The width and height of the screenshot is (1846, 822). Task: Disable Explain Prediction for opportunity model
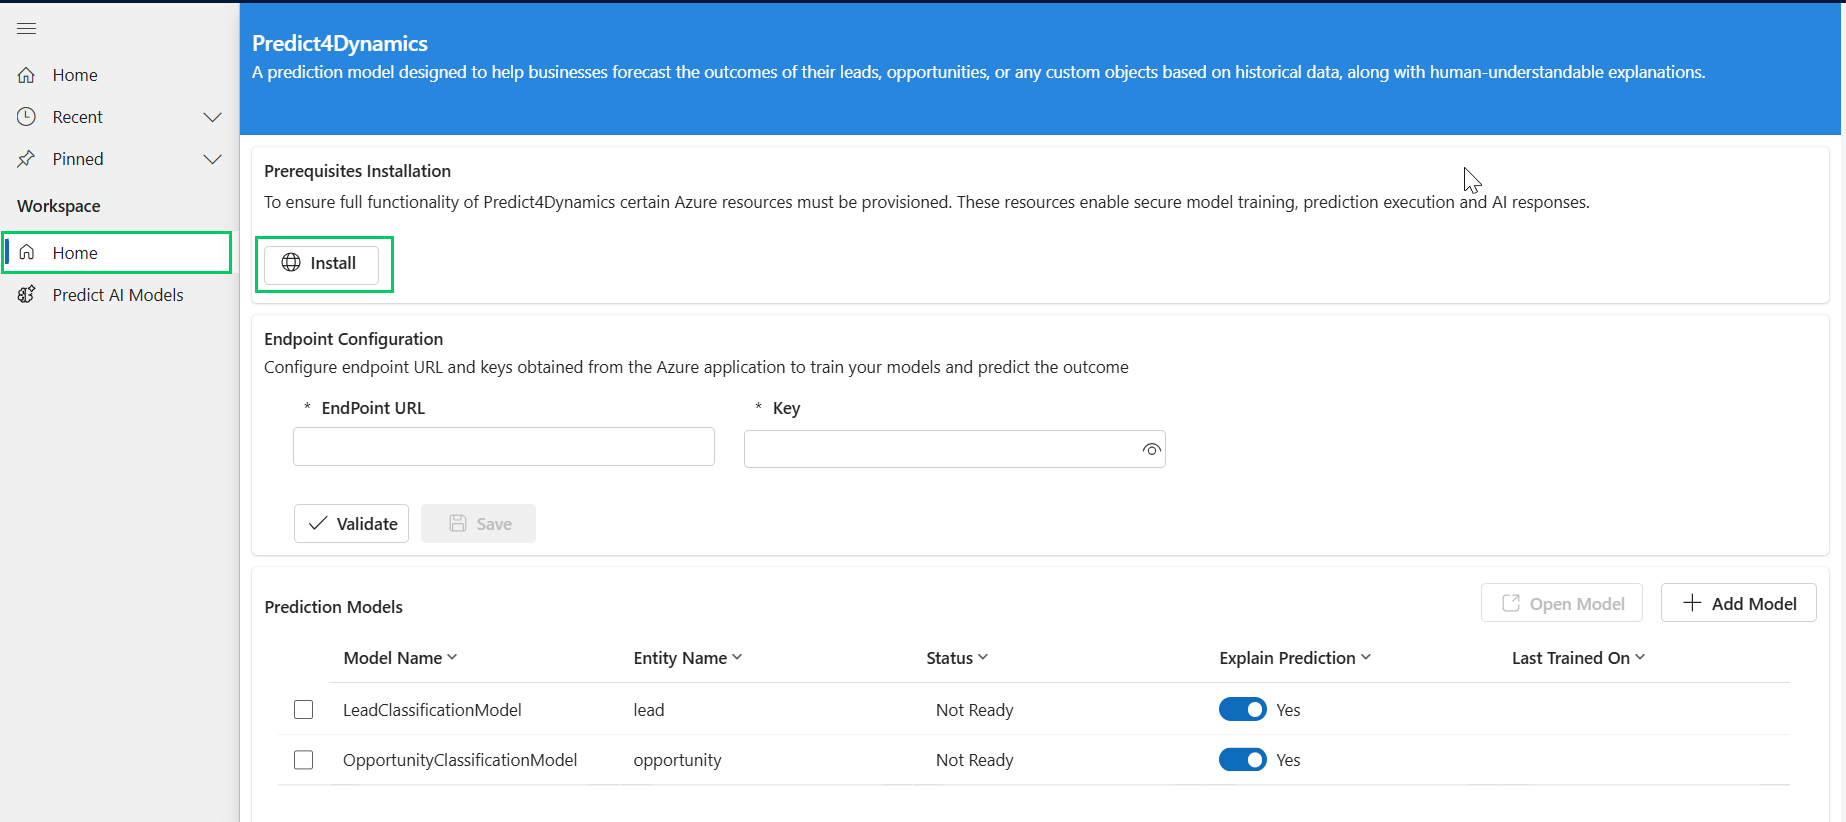tap(1242, 760)
